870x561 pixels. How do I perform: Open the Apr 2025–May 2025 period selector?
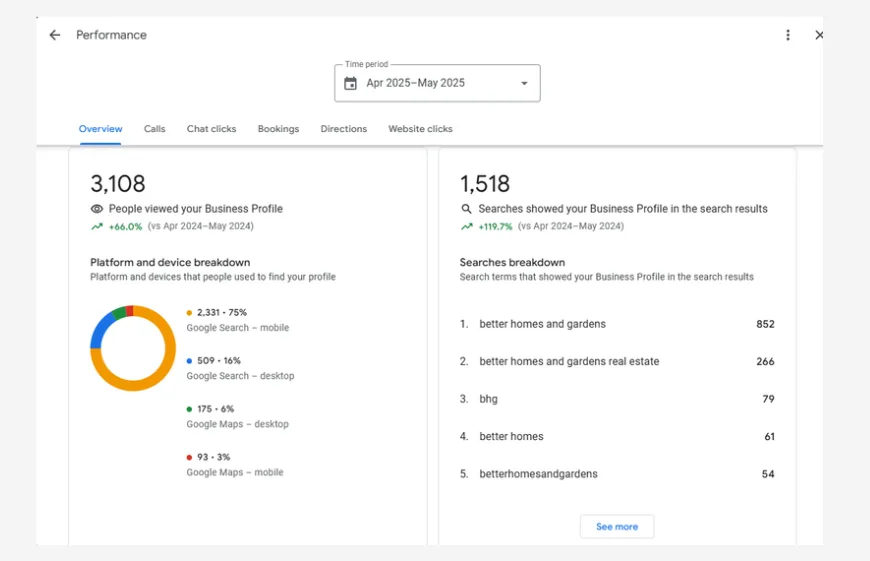point(437,84)
